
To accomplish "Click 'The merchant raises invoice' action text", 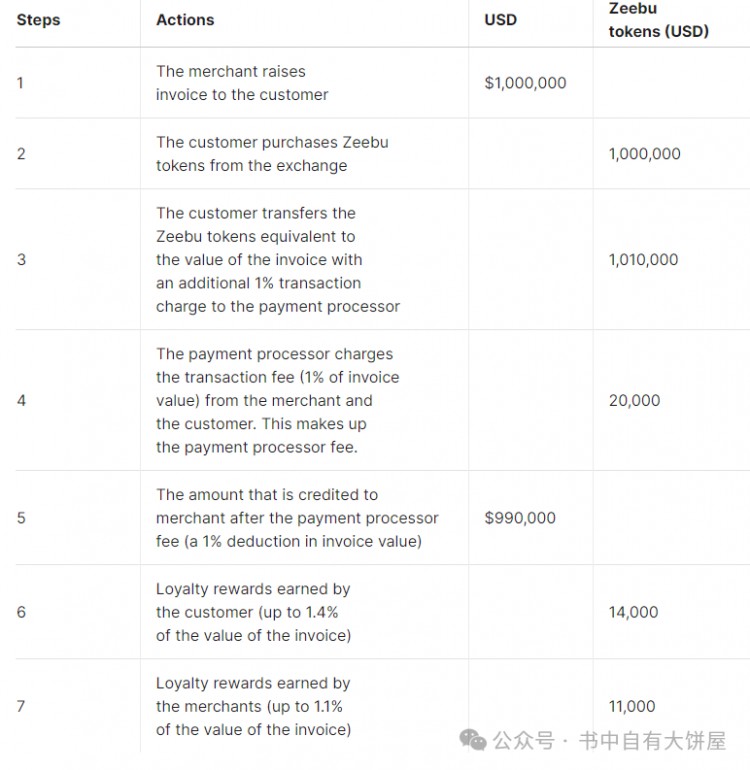I will (x=242, y=83).
